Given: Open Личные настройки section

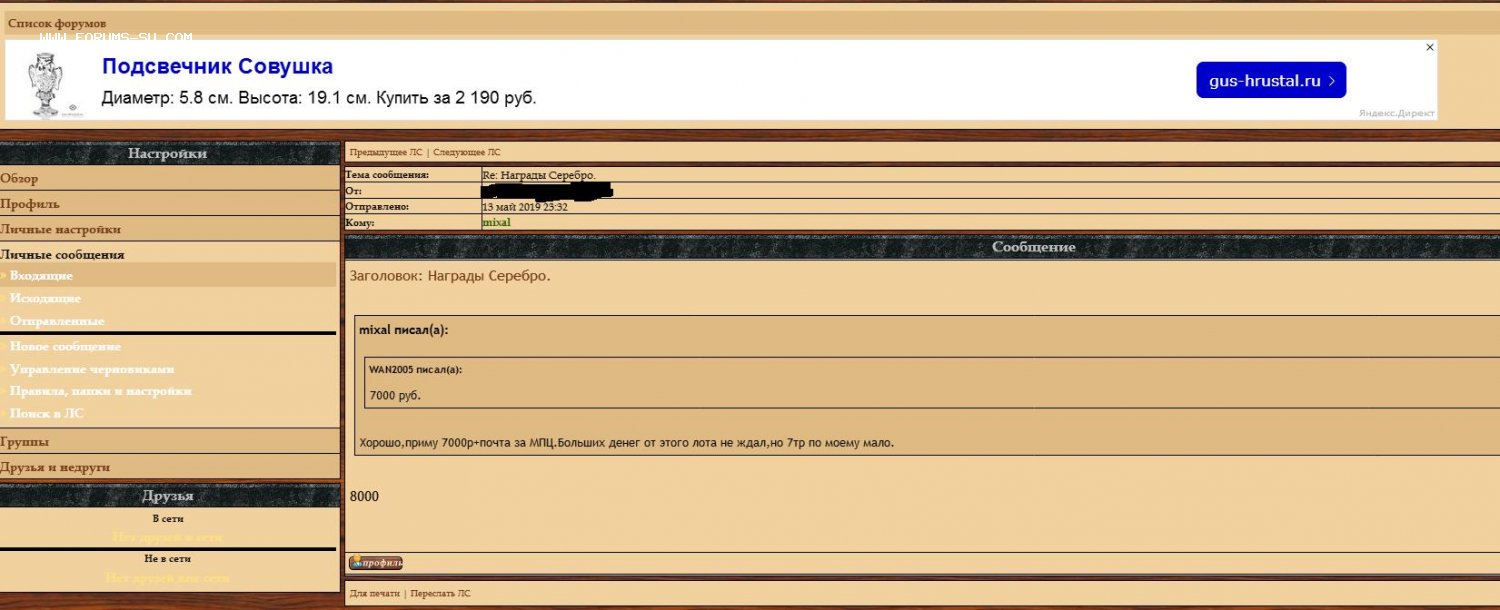Looking at the screenshot, I should (x=60, y=229).
